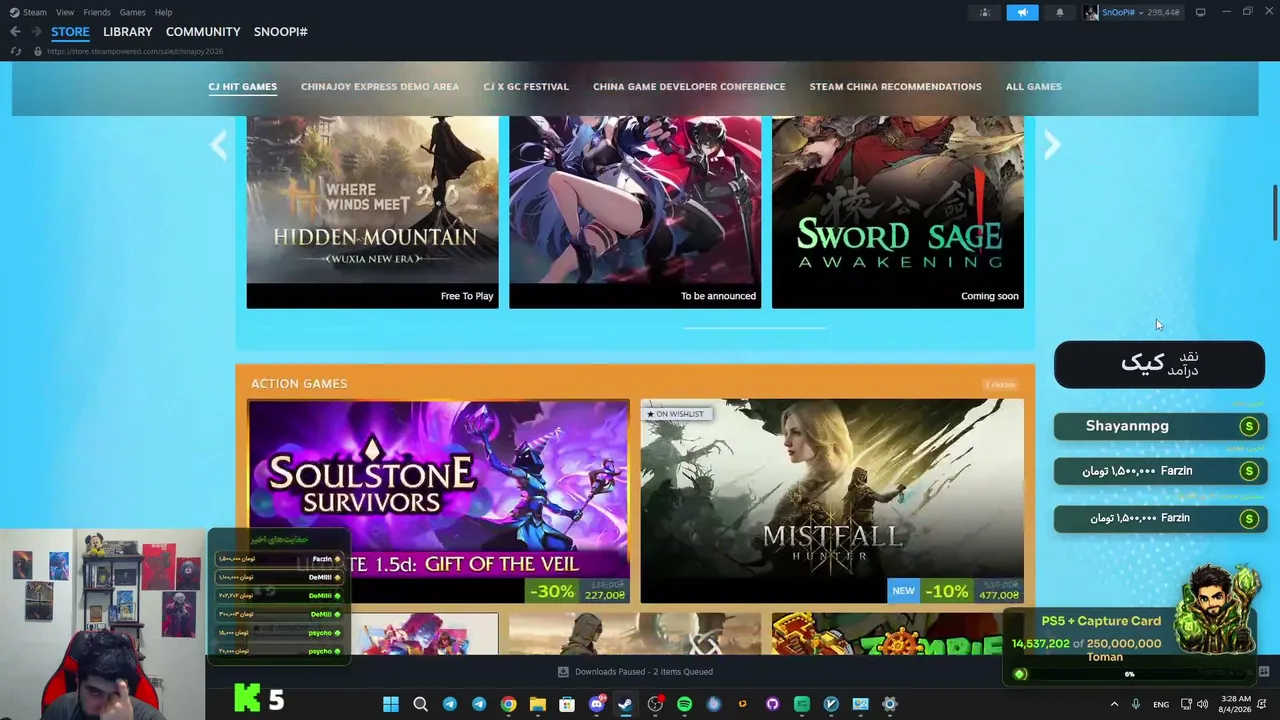Click the page reload icon

(x=16, y=51)
